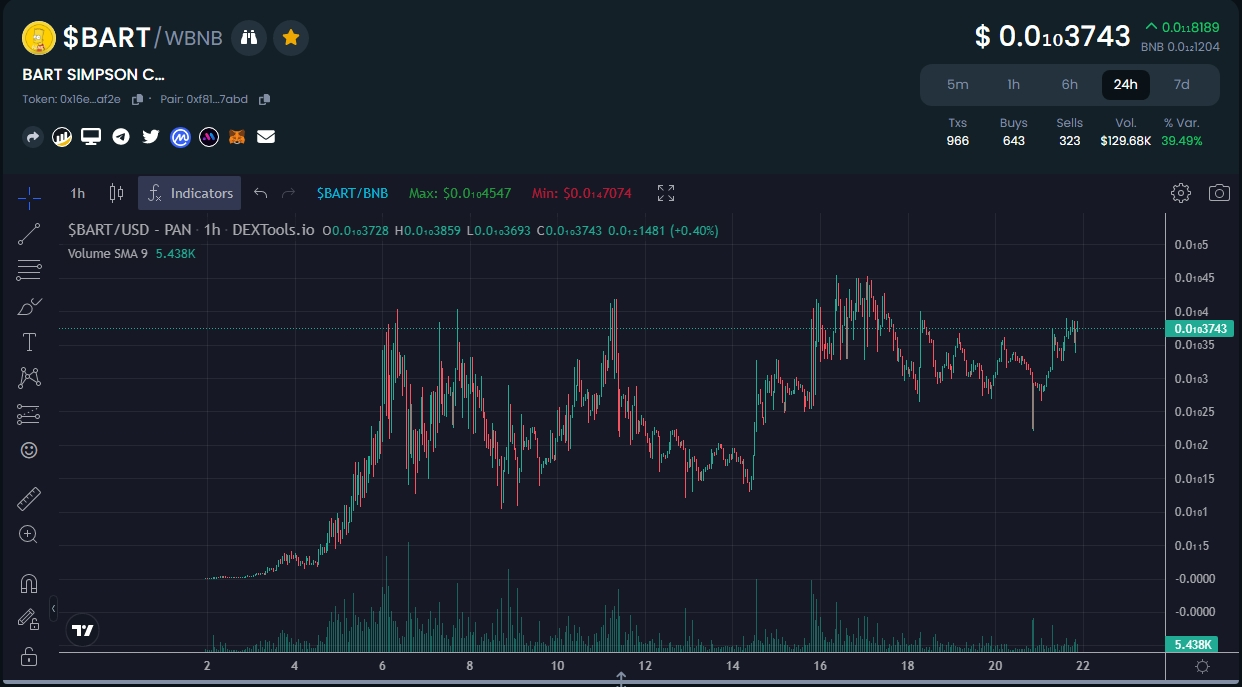Take a chart snapshot with camera icon
This screenshot has height=687, width=1242.
pyautogui.click(x=1219, y=193)
